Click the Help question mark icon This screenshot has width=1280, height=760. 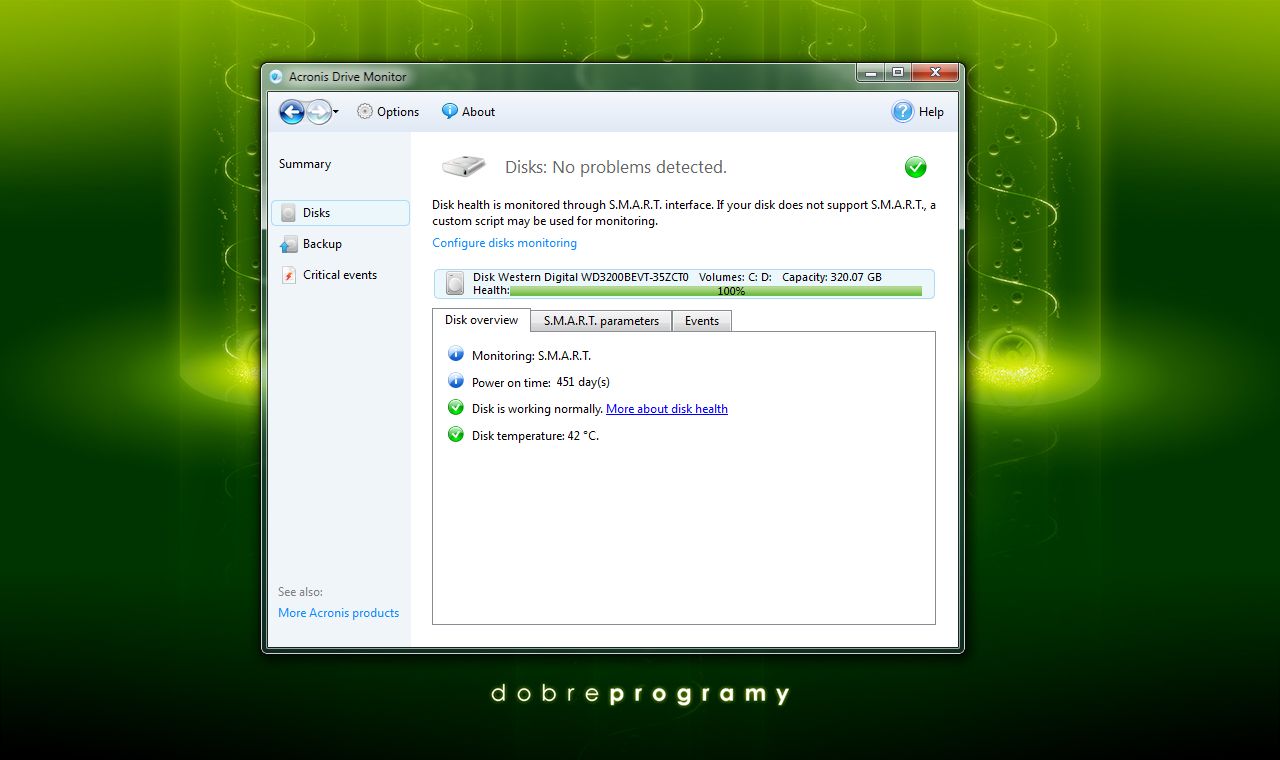(x=902, y=112)
